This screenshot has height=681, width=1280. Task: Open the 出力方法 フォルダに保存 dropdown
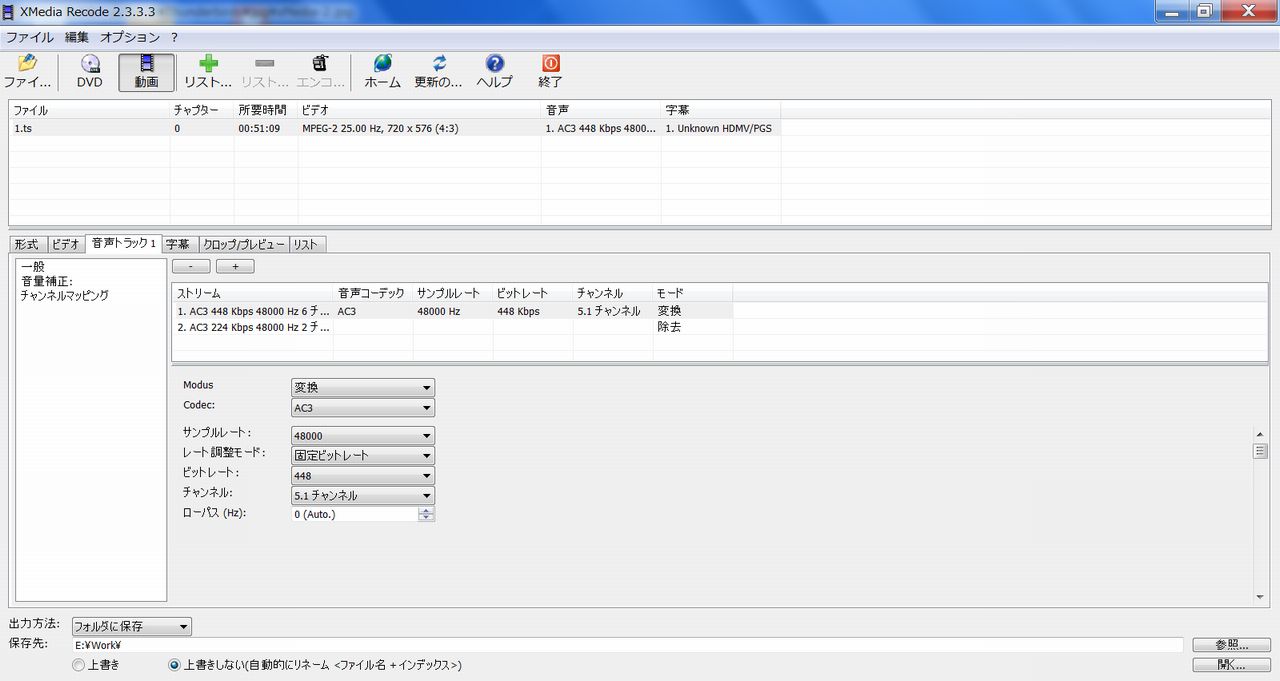tap(131, 626)
